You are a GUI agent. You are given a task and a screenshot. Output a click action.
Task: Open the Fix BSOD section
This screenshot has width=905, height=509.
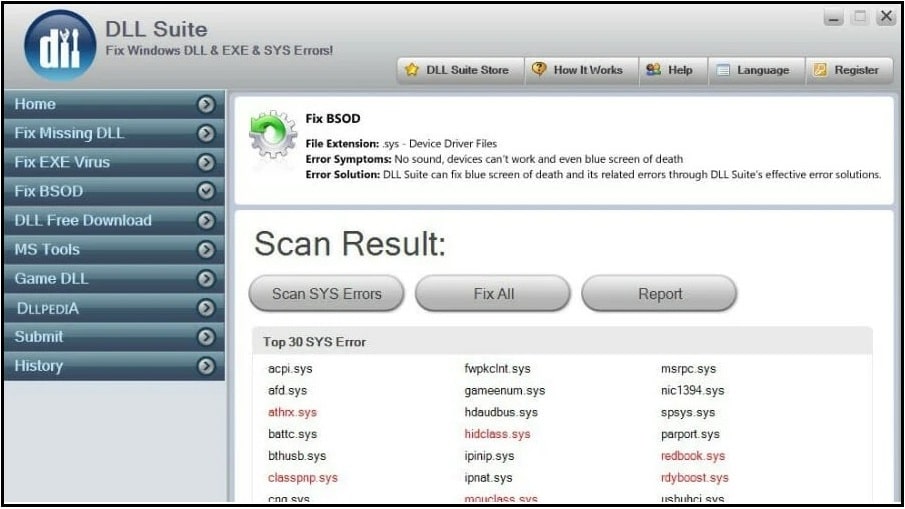coord(114,191)
